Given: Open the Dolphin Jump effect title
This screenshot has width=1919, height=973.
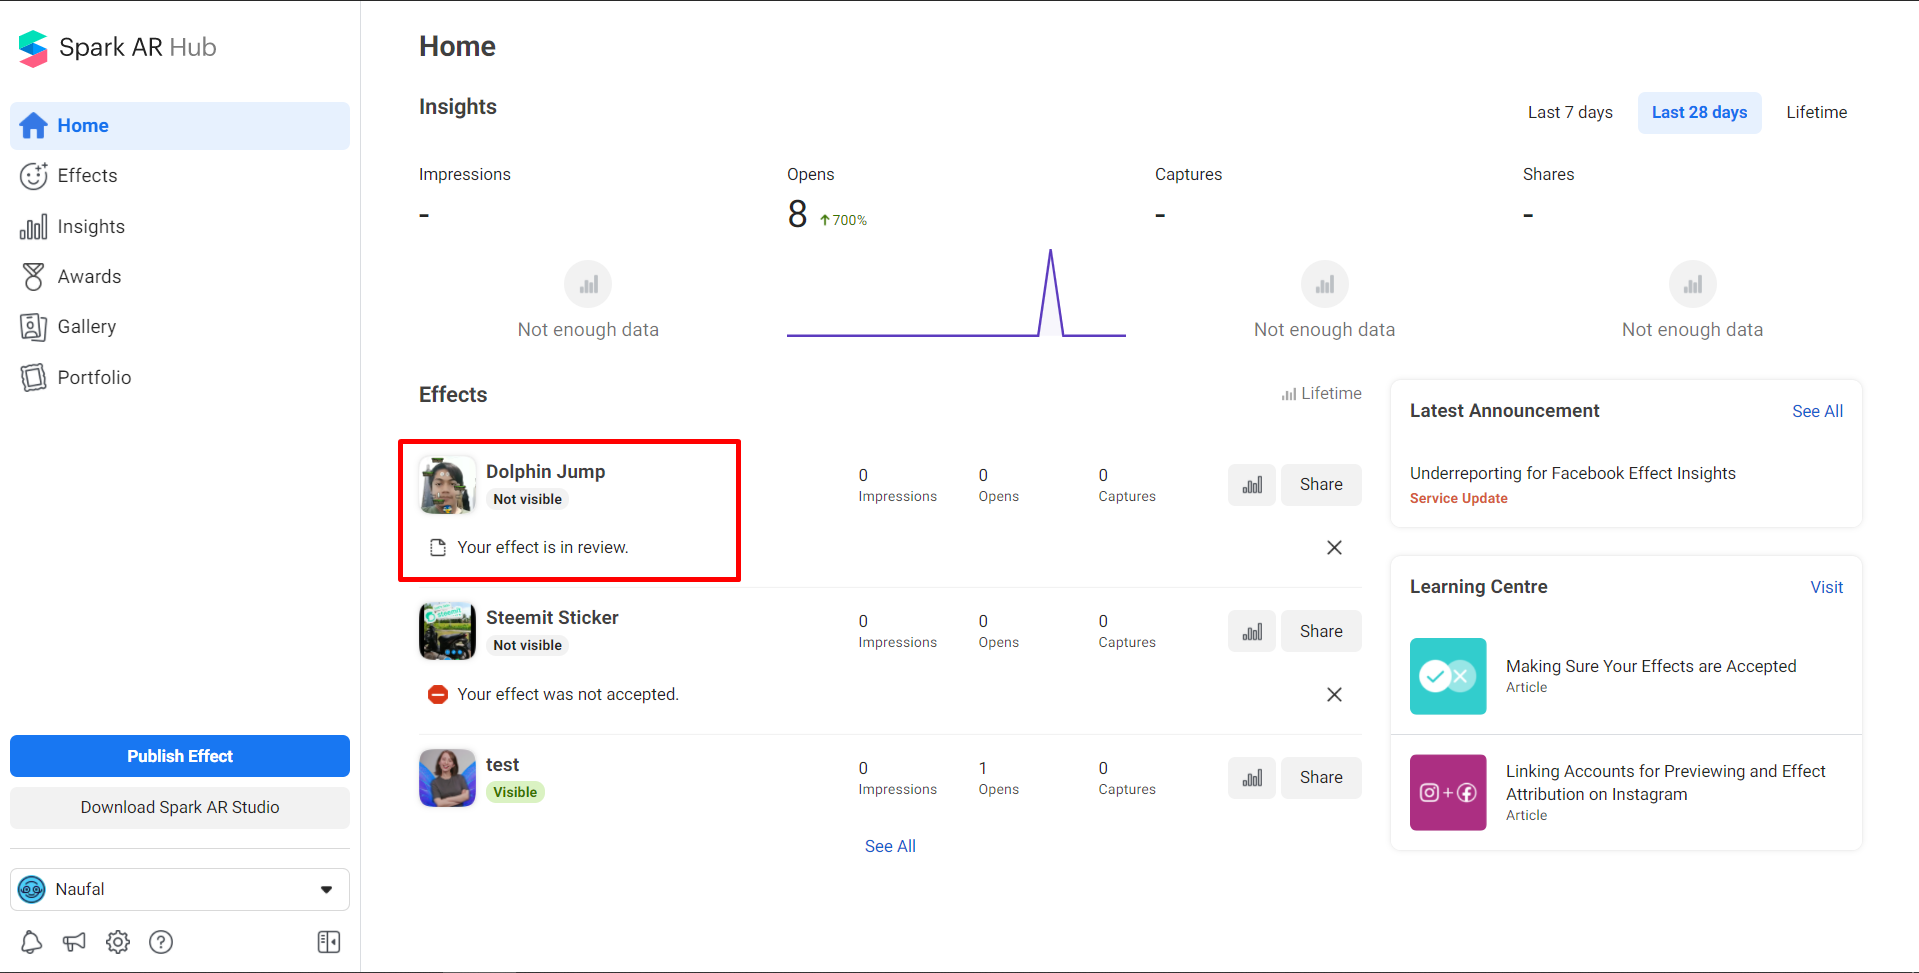Looking at the screenshot, I should pos(545,472).
